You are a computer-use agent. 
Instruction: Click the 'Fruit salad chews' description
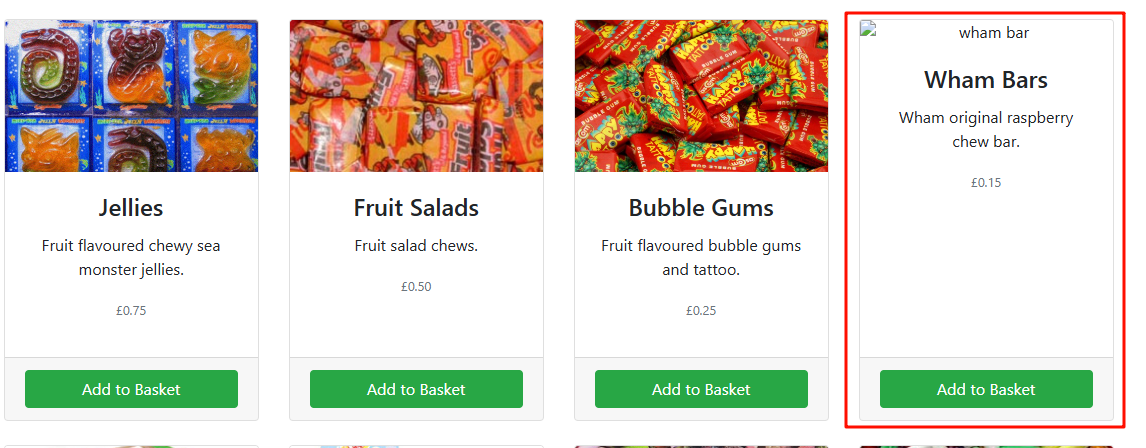[x=417, y=246]
